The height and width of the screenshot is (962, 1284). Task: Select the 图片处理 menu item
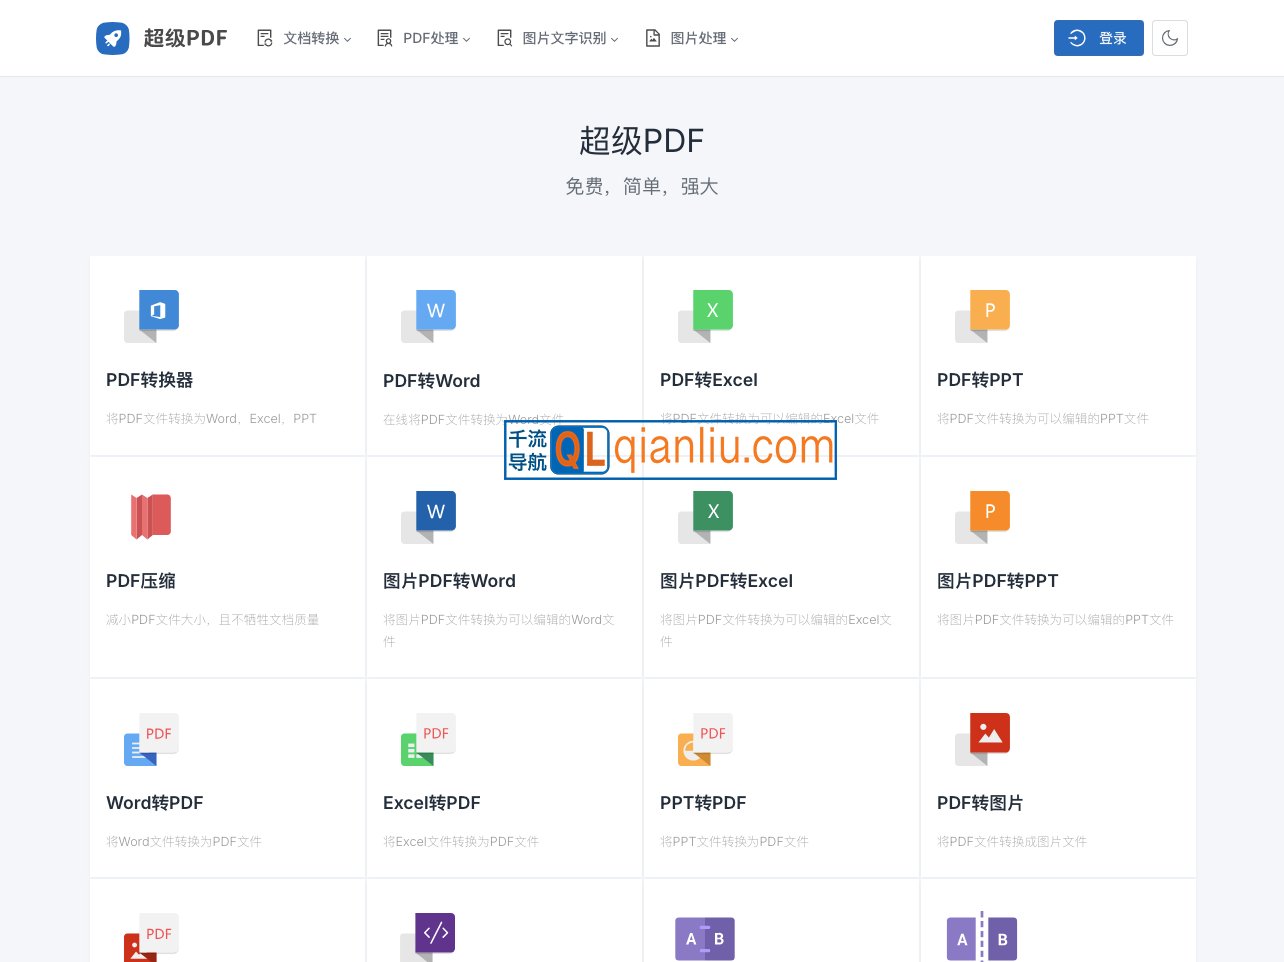click(x=690, y=38)
